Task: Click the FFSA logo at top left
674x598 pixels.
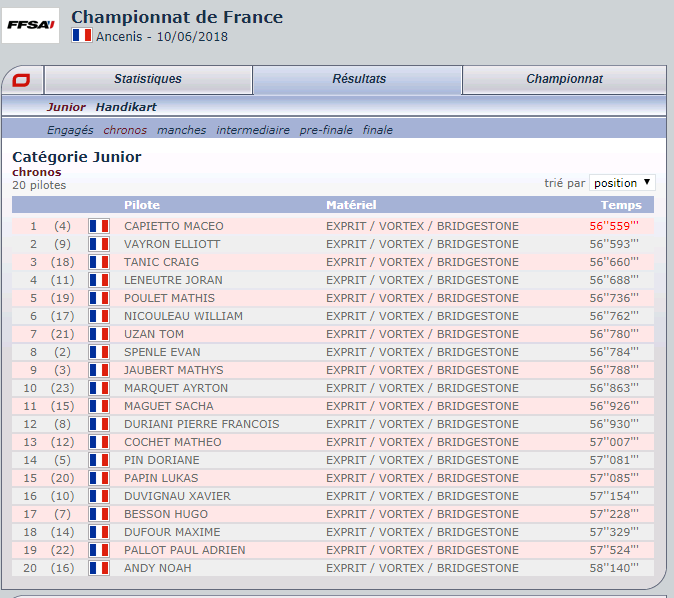Action: 30,25
